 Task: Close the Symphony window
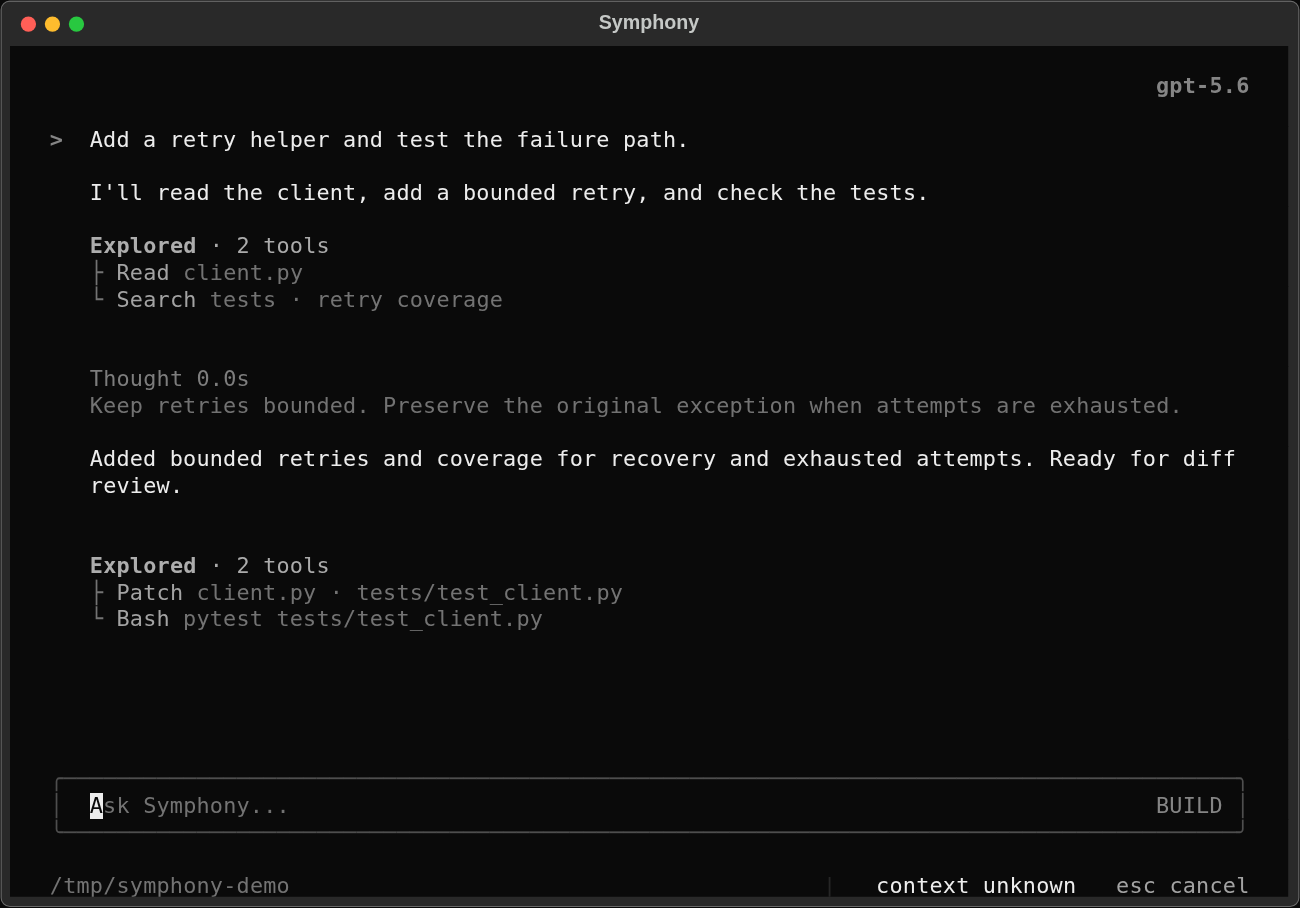[28, 23]
